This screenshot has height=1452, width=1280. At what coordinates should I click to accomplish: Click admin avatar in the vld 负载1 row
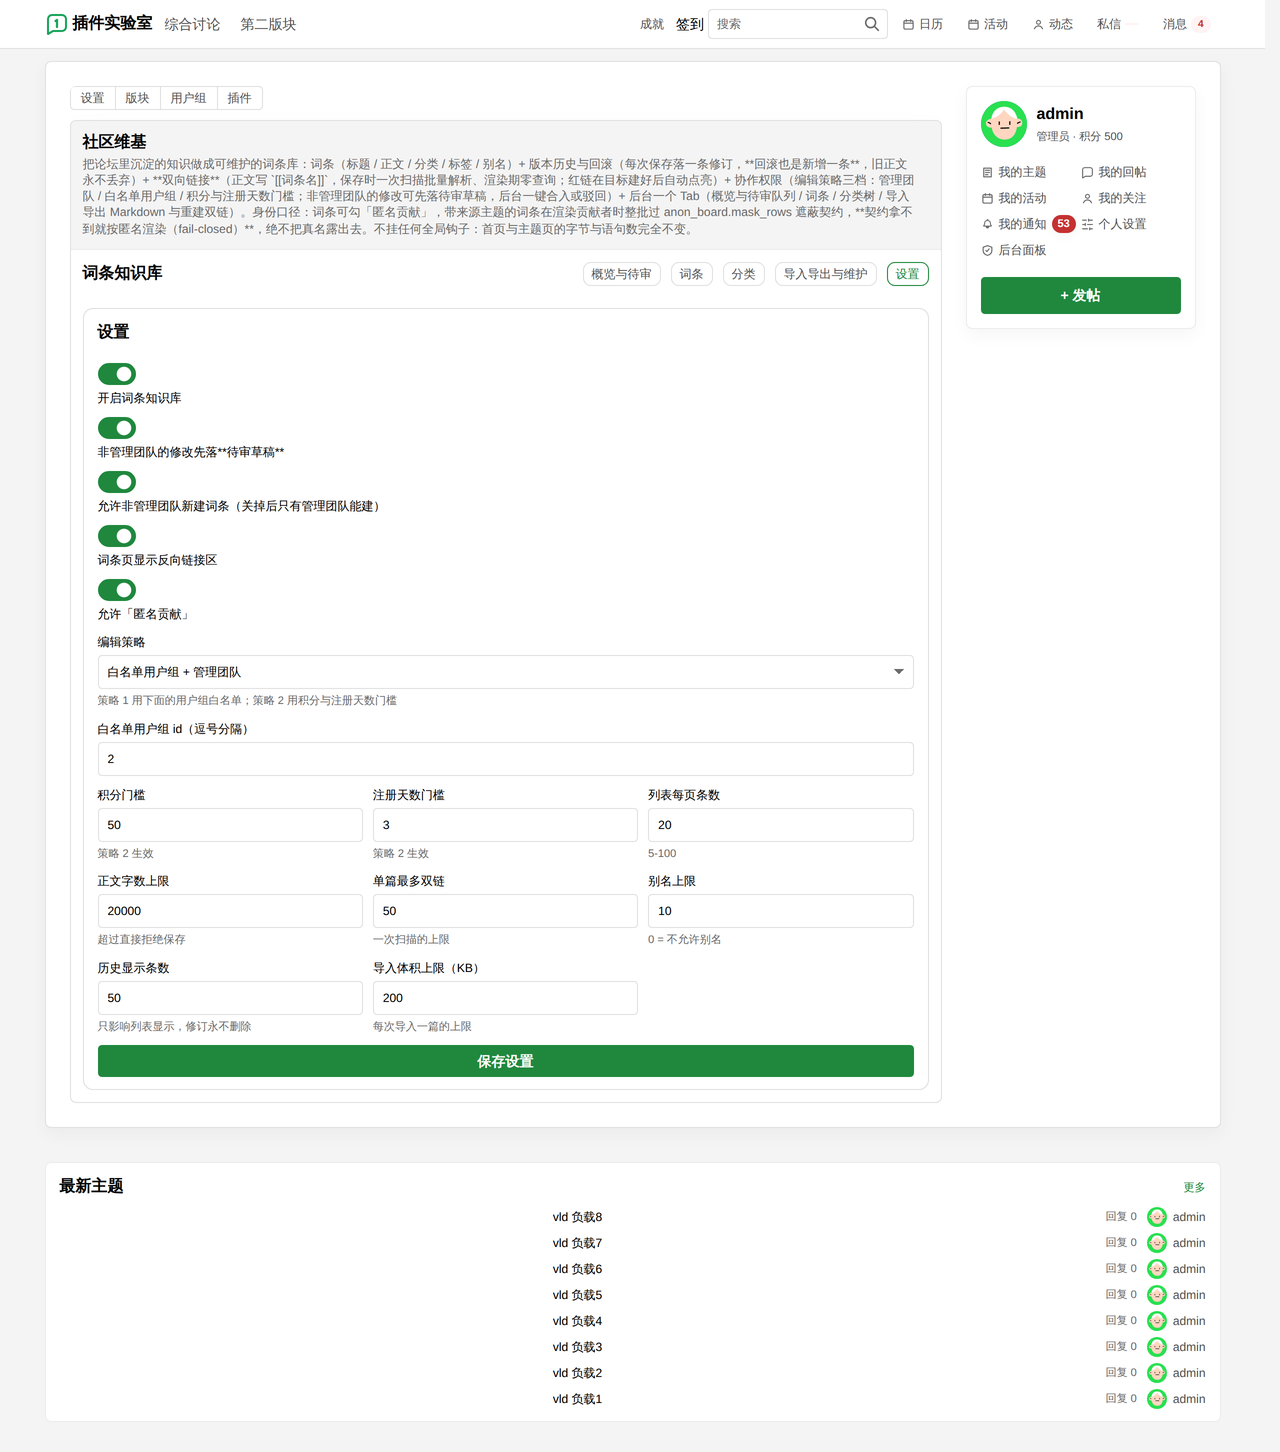pyautogui.click(x=1157, y=1399)
